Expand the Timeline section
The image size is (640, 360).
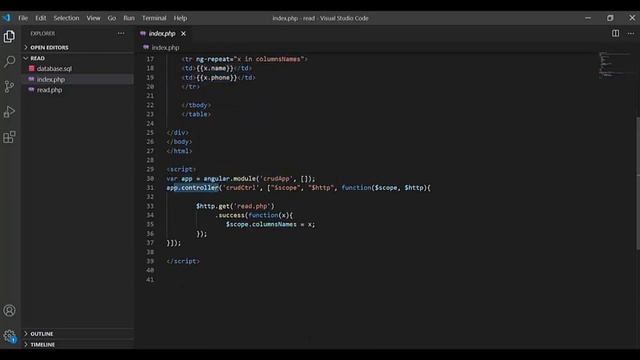click(x=42, y=344)
